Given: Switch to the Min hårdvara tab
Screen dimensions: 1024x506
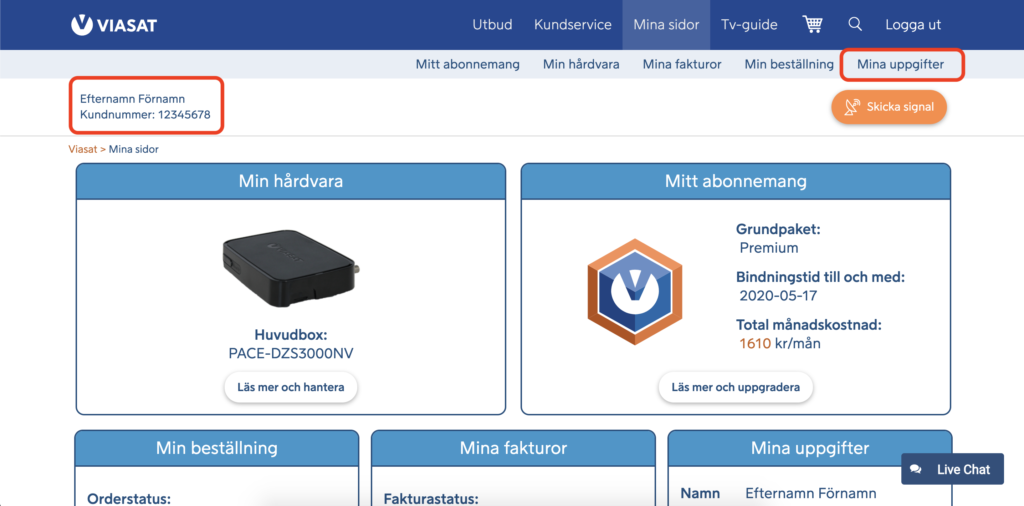Looking at the screenshot, I should [581, 65].
